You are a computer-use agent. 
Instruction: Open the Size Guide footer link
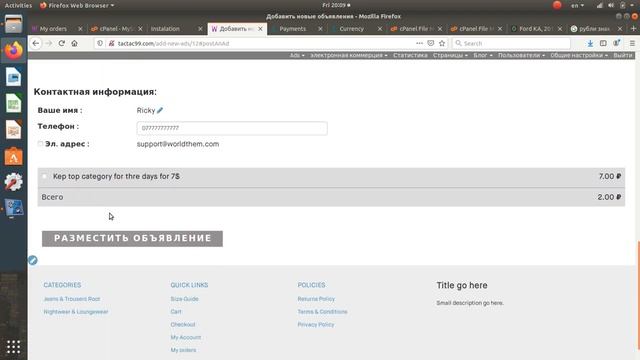(x=184, y=299)
